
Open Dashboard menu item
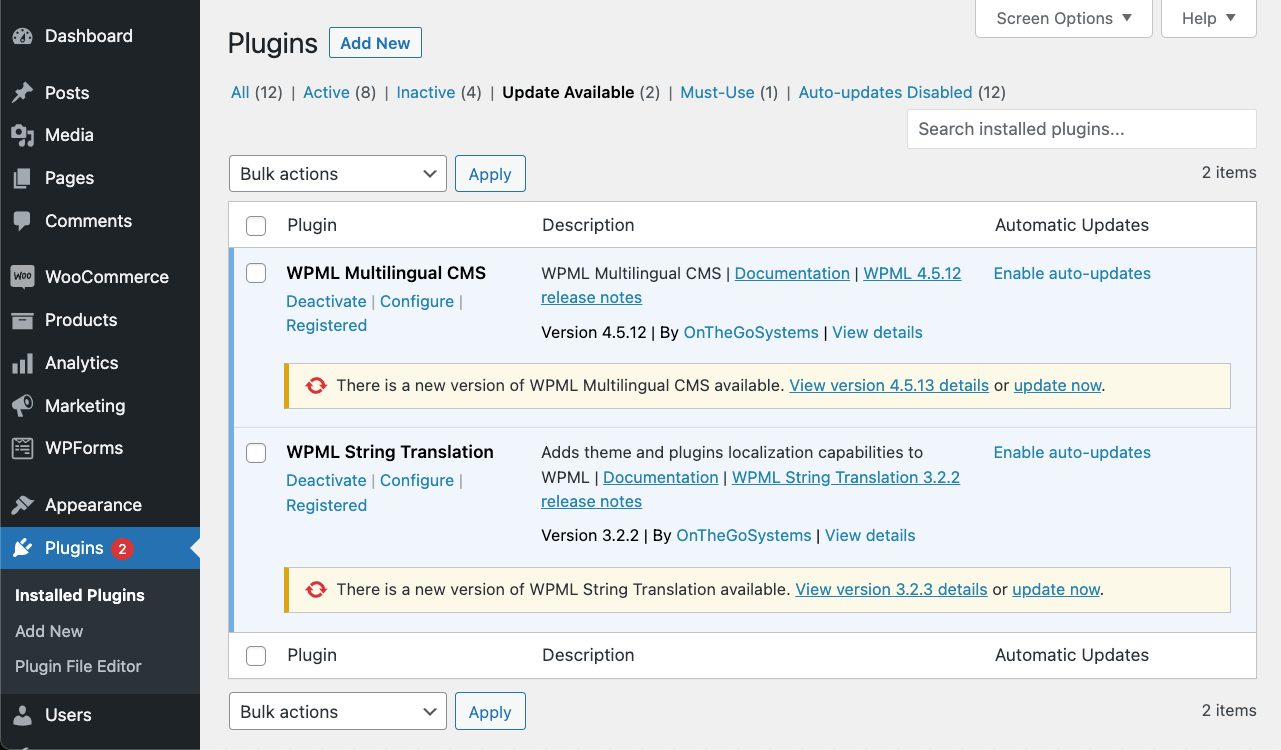click(100, 36)
